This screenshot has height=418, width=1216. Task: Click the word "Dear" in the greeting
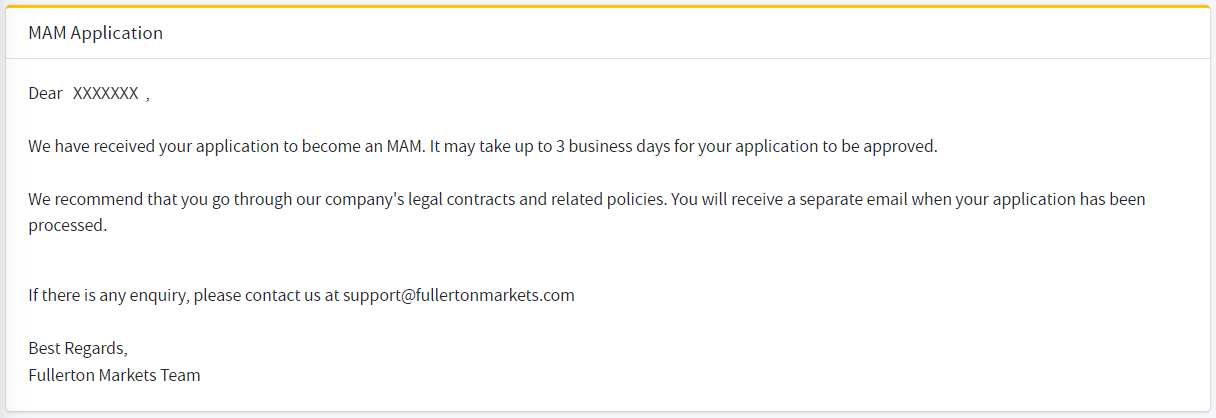[45, 94]
